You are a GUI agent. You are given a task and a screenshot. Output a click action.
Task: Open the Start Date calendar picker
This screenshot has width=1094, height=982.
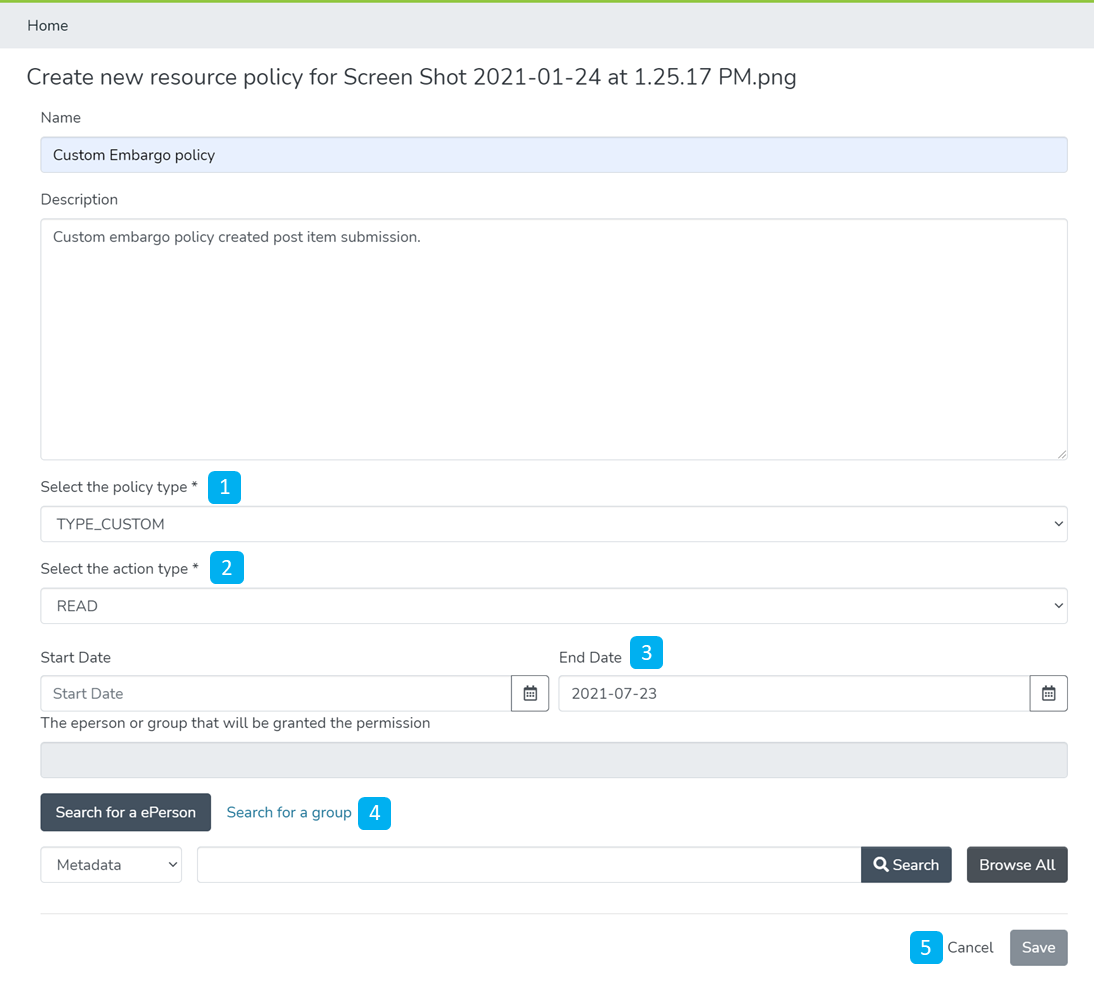coord(530,693)
